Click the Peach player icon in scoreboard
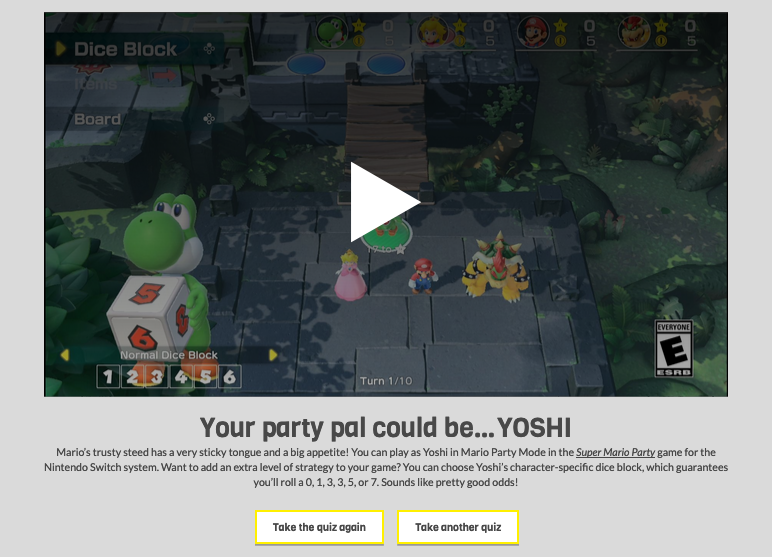This screenshot has height=557, width=772. click(x=432, y=32)
